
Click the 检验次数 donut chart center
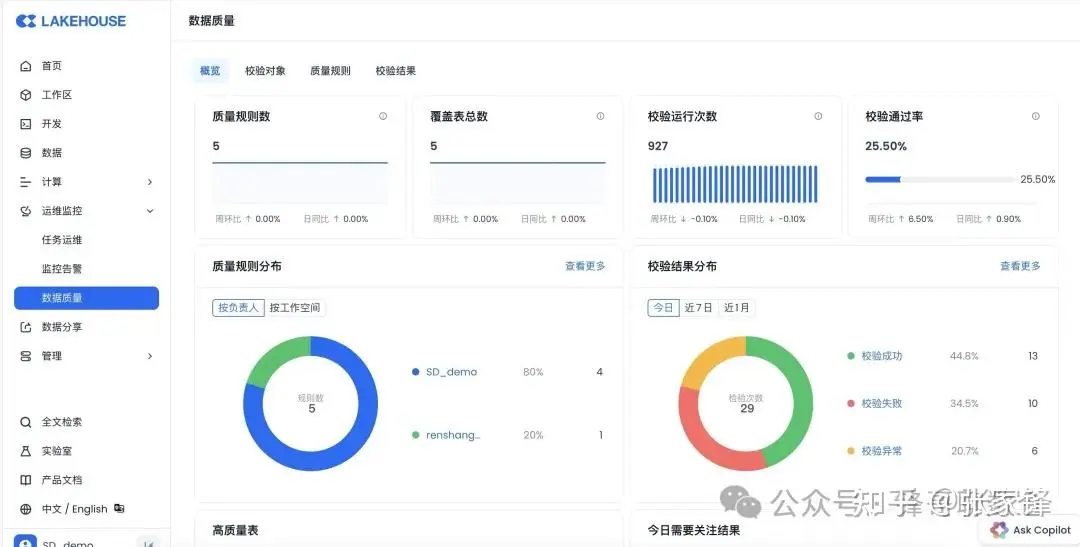pos(746,404)
